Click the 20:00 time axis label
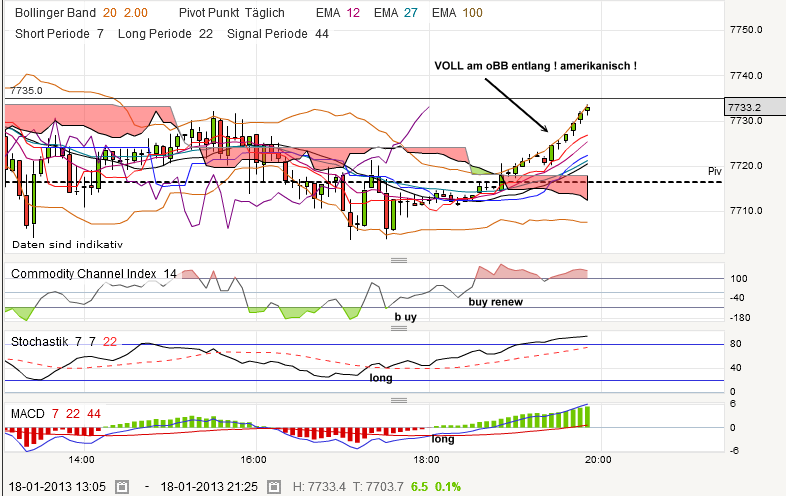Image resolution: width=786 pixels, height=496 pixels. coord(598,460)
